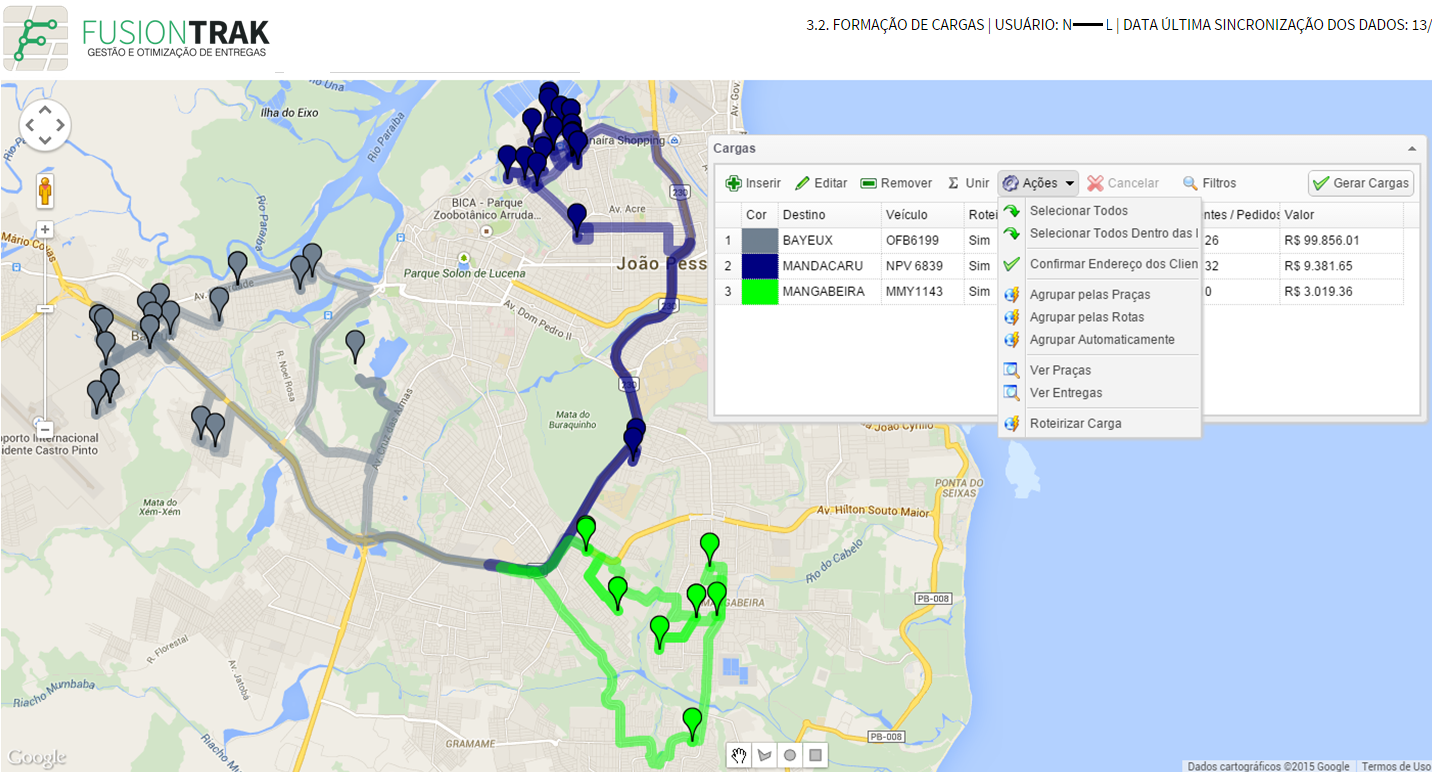Select the circle drawing tool
This screenshot has height=775, width=1432.
[x=790, y=755]
